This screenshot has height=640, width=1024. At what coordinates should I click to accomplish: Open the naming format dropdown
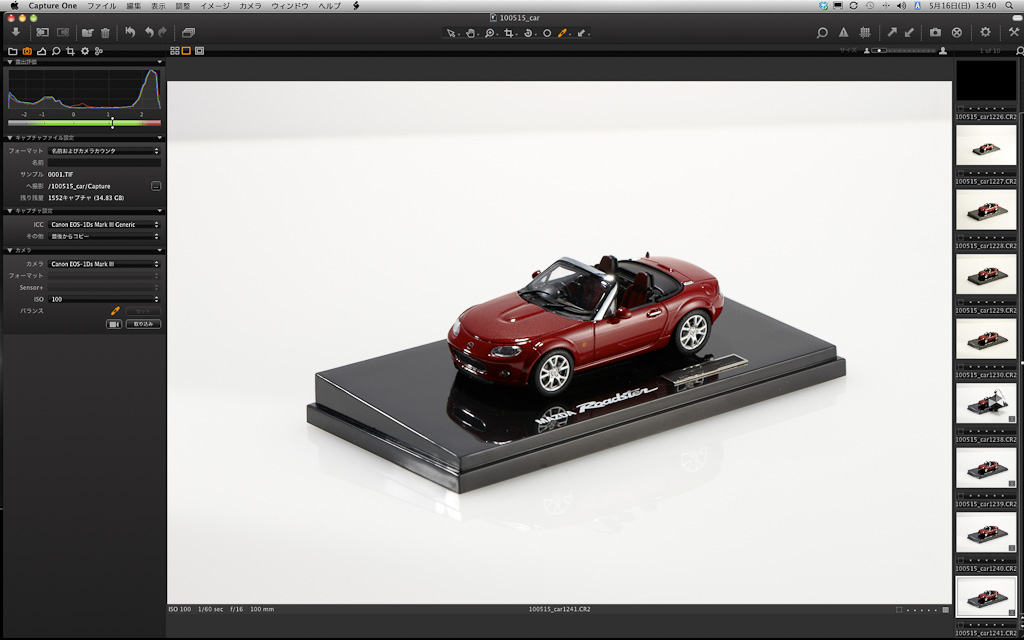tap(105, 150)
